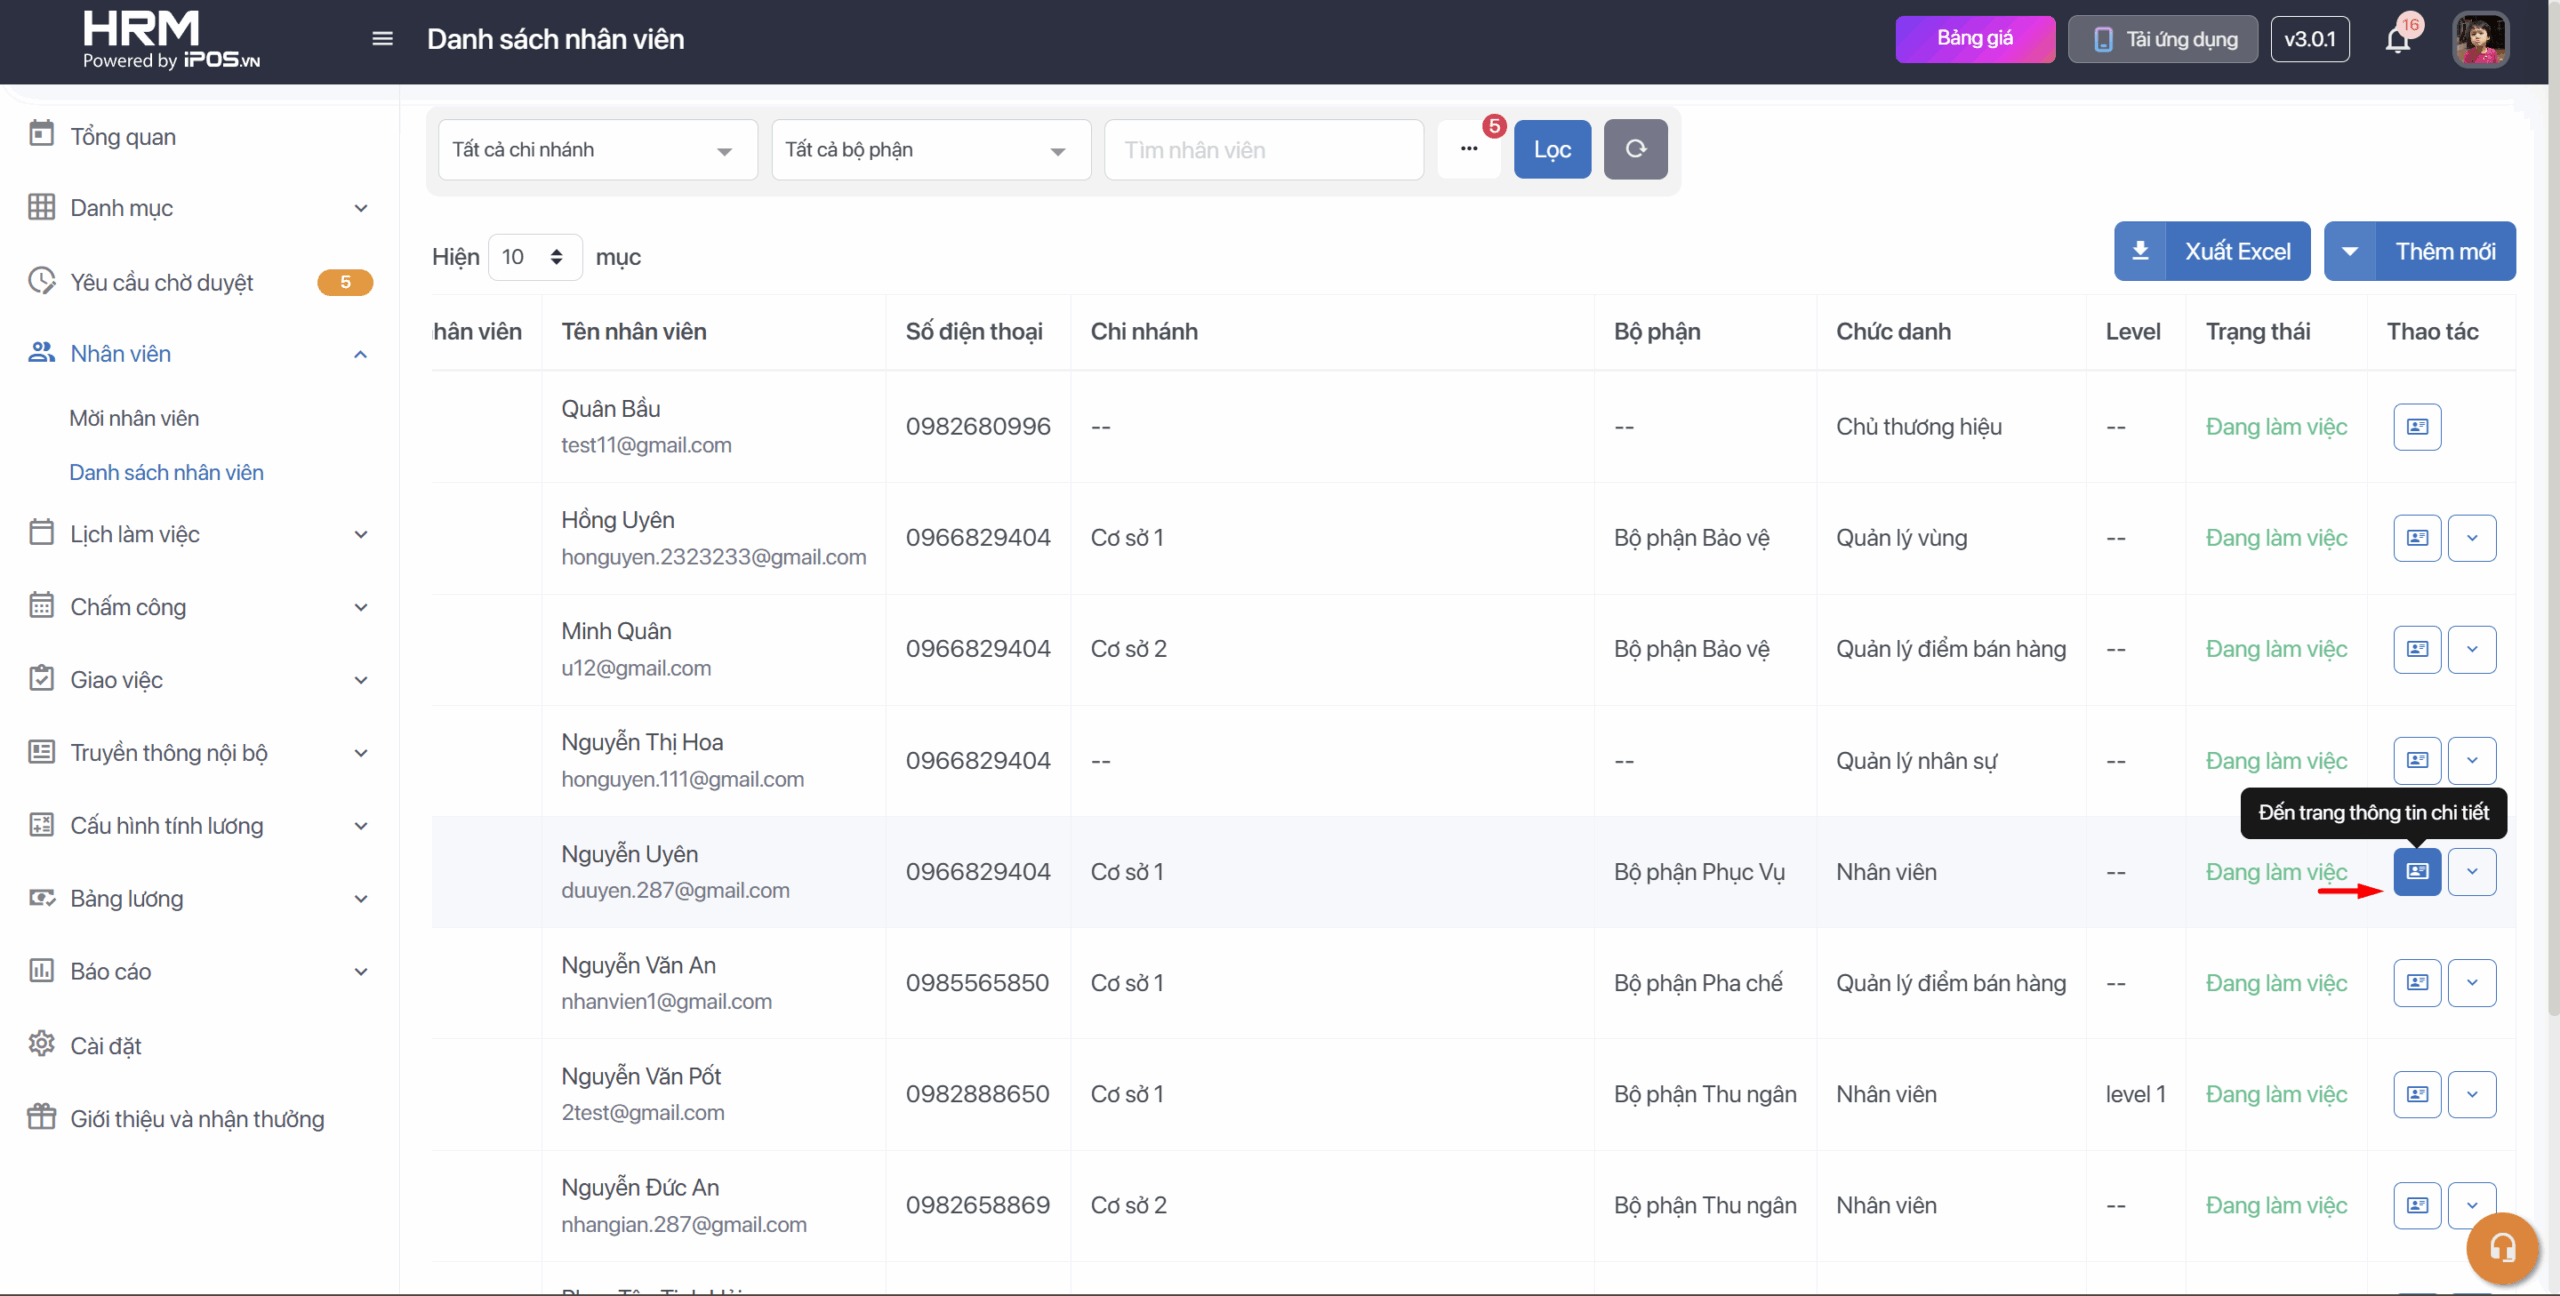This screenshot has height=1296, width=2560.
Task: Click the Xuất Excel button
Action: 2212,251
